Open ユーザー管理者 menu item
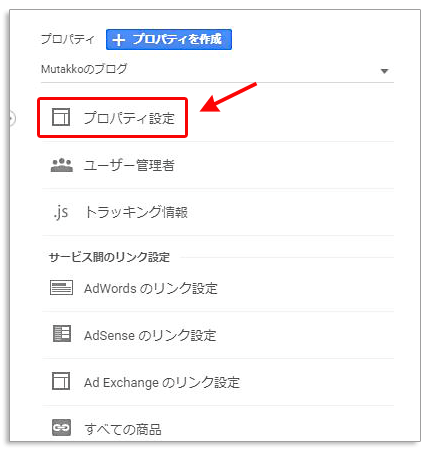This screenshot has height=451, width=430. coord(217,165)
